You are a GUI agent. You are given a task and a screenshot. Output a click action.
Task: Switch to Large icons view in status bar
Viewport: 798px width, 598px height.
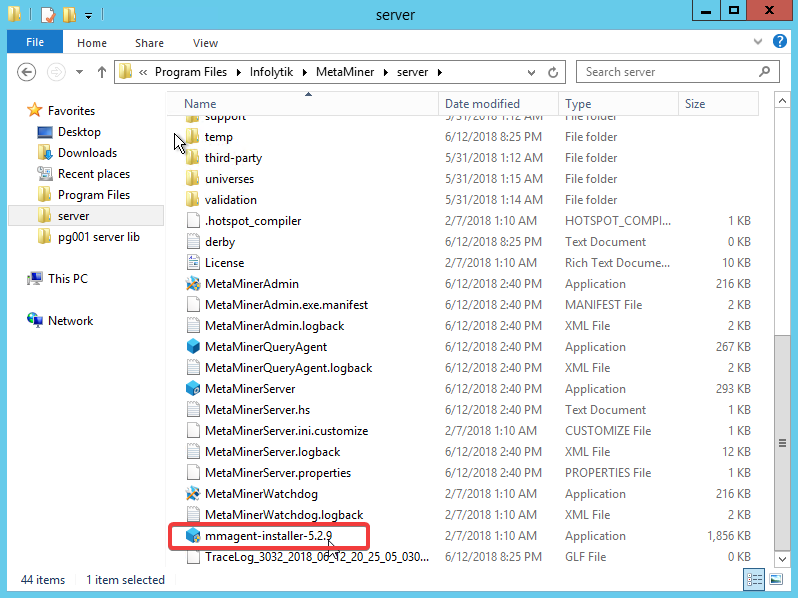(776, 579)
